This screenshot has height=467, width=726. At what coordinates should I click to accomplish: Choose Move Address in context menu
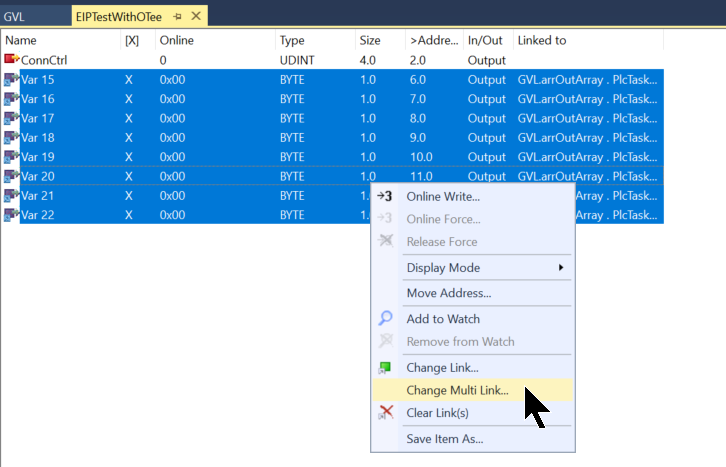click(448, 293)
